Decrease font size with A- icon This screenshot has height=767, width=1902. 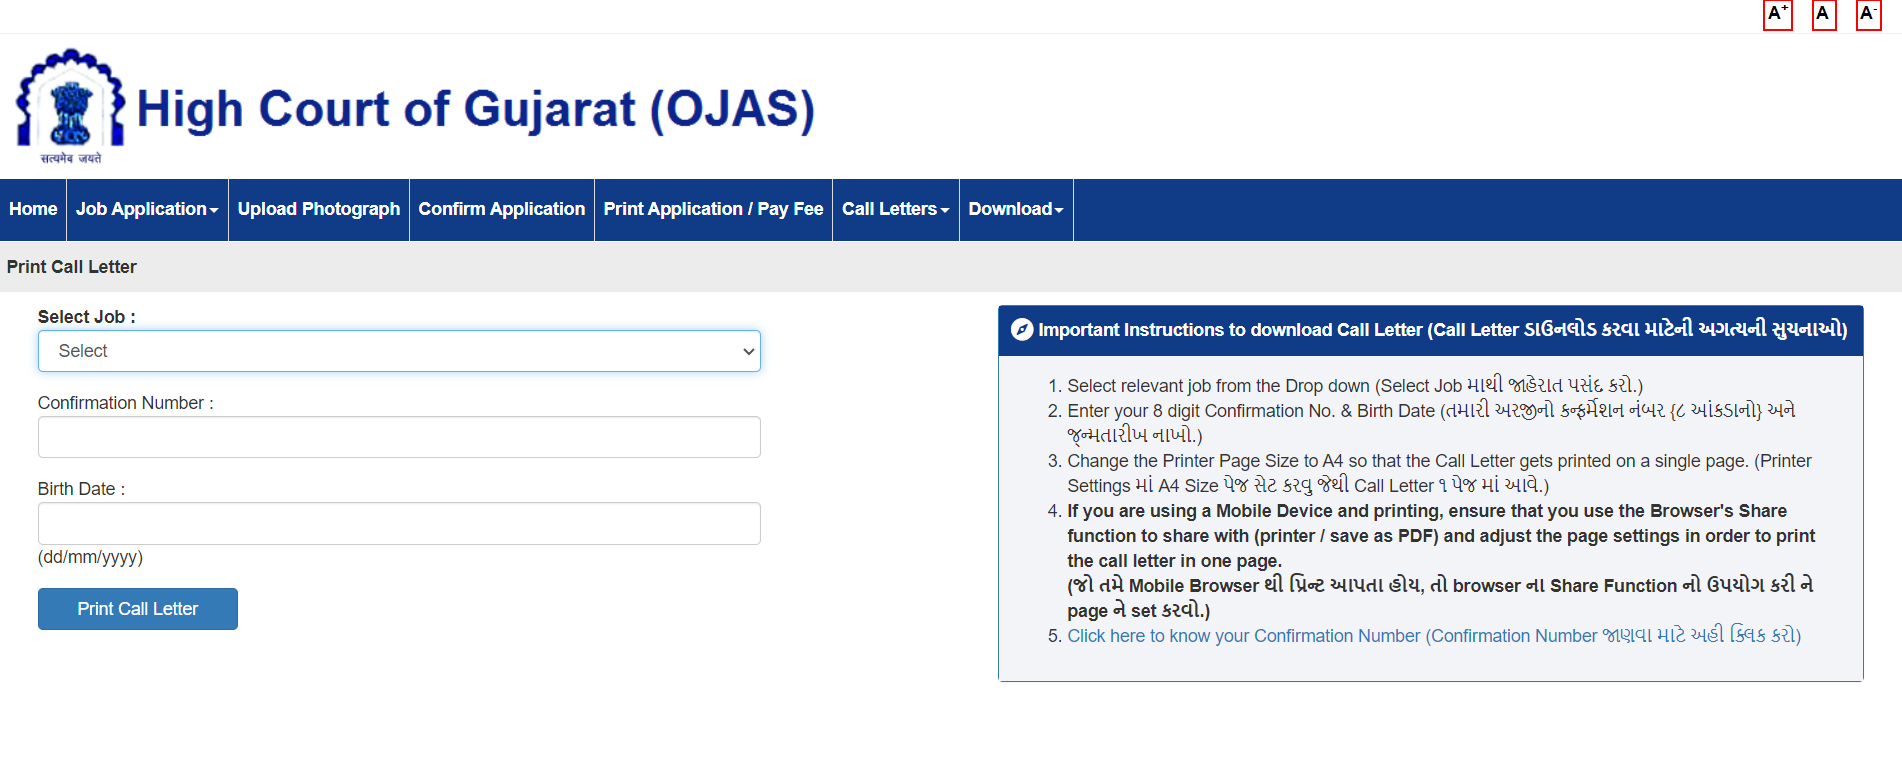[1868, 15]
